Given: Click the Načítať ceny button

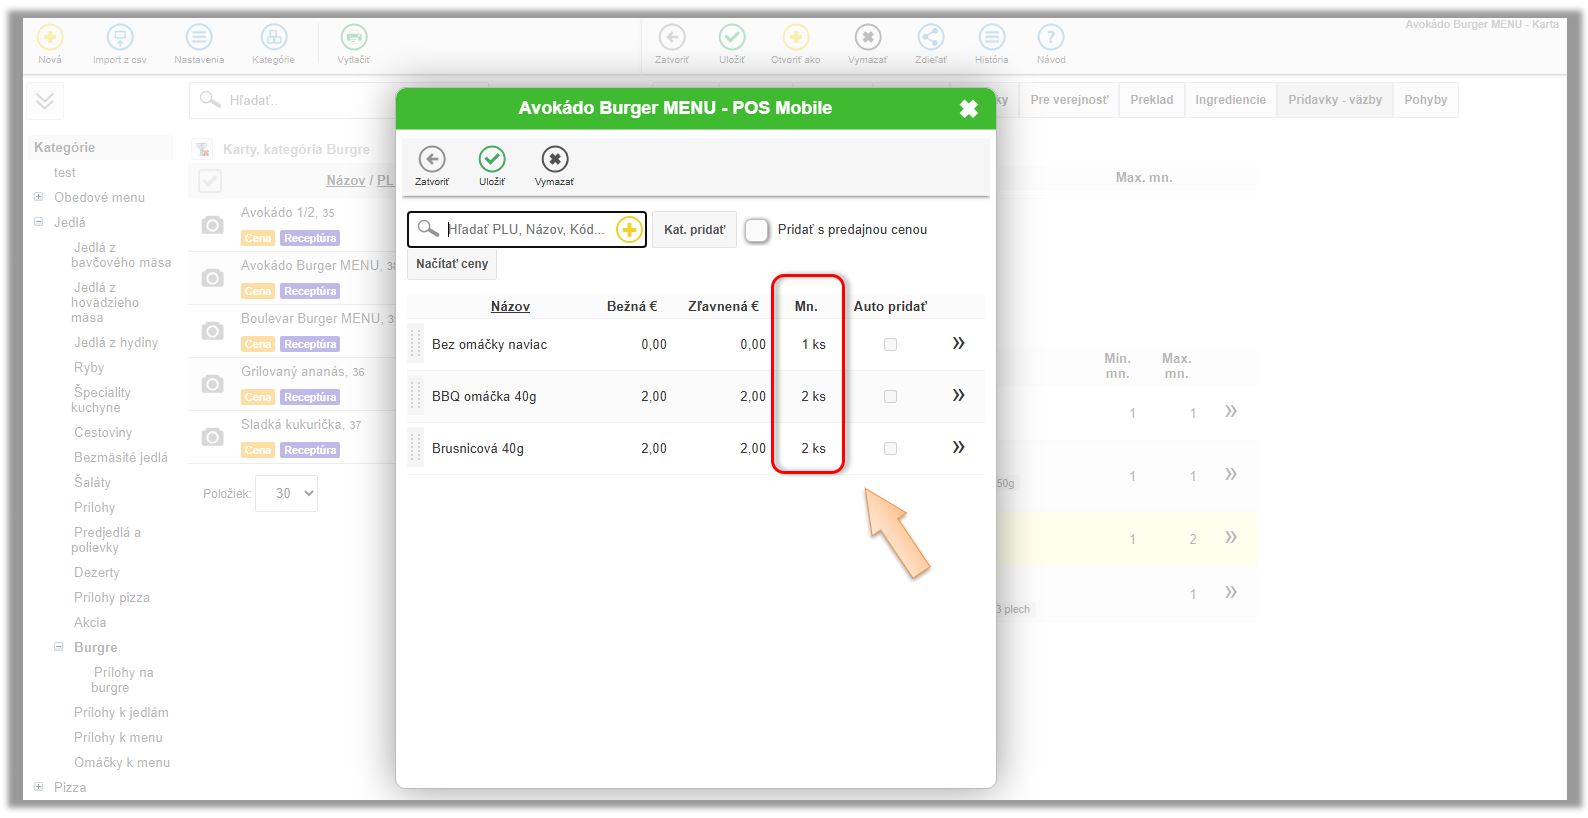Looking at the screenshot, I should point(452,264).
